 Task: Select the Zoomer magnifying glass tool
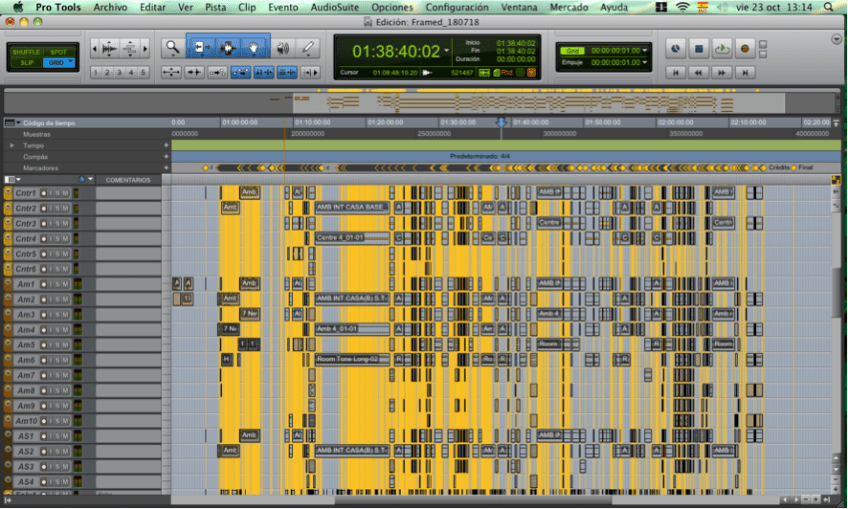(172, 47)
